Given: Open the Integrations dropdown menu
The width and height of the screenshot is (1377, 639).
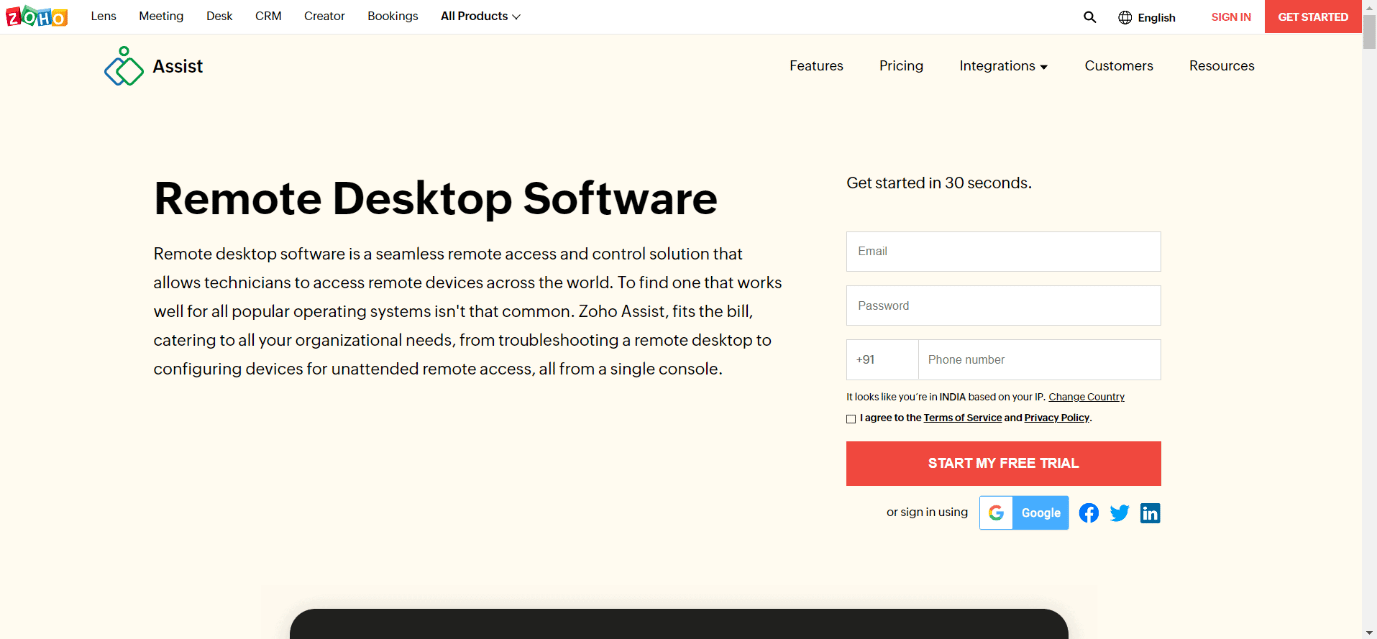Looking at the screenshot, I should click(x=1003, y=66).
